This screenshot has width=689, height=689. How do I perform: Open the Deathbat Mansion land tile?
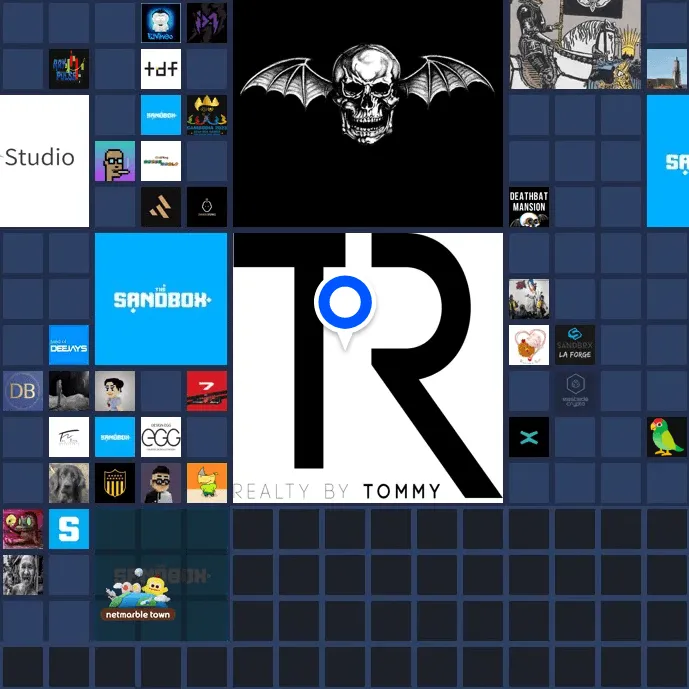(529, 207)
